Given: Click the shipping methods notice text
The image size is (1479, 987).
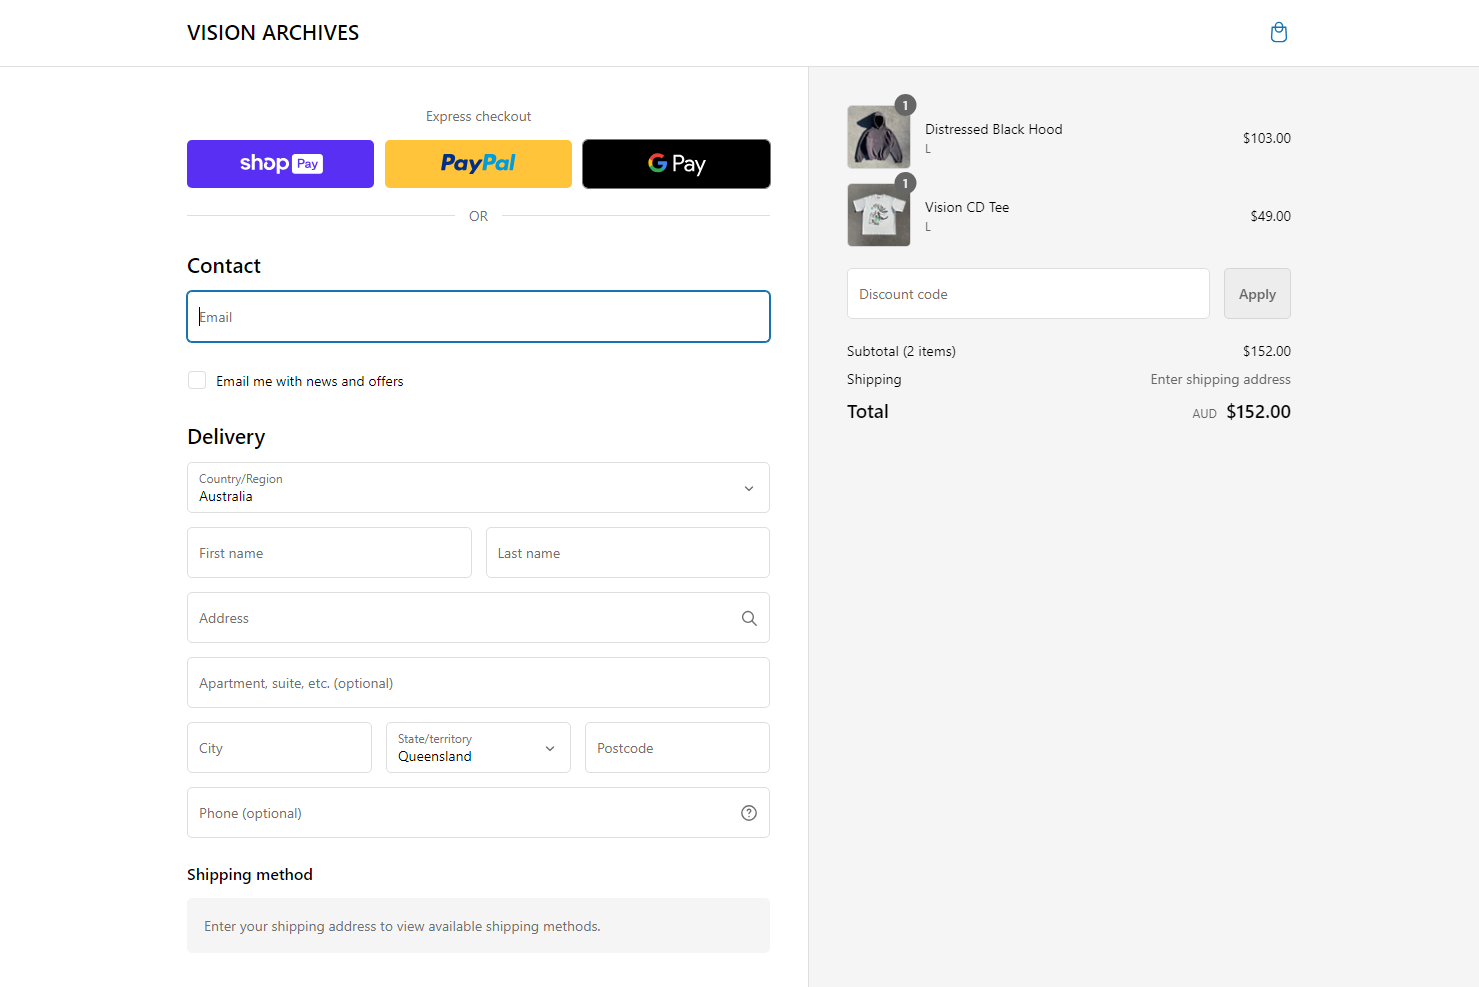Looking at the screenshot, I should (402, 926).
